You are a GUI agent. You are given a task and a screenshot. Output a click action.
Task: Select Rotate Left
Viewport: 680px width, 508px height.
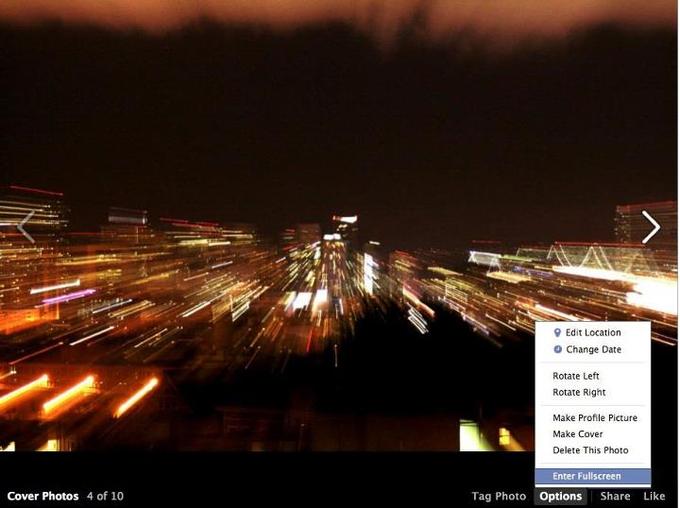tap(593, 376)
